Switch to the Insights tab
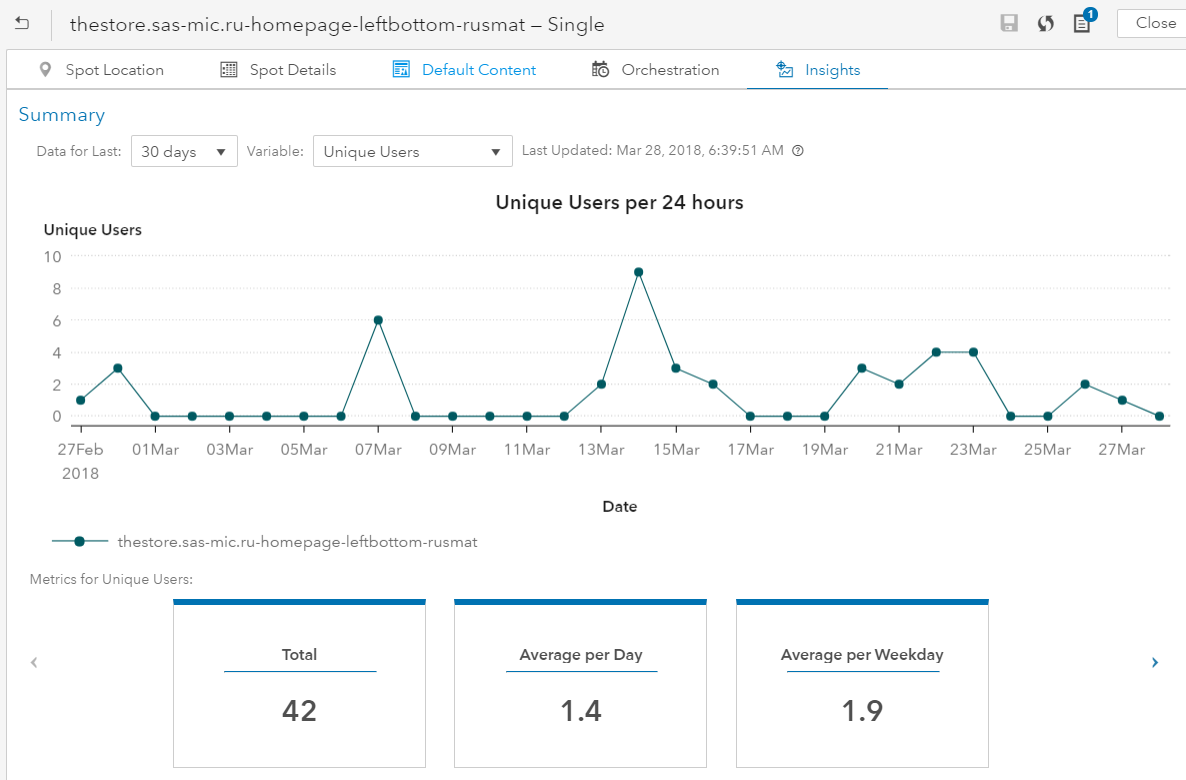Screen dimensions: 1186x780 pos(817,70)
